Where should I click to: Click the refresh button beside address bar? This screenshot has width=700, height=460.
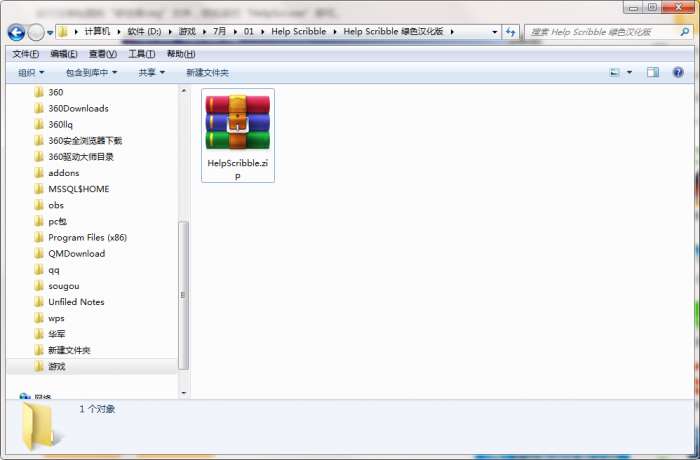tap(510, 32)
